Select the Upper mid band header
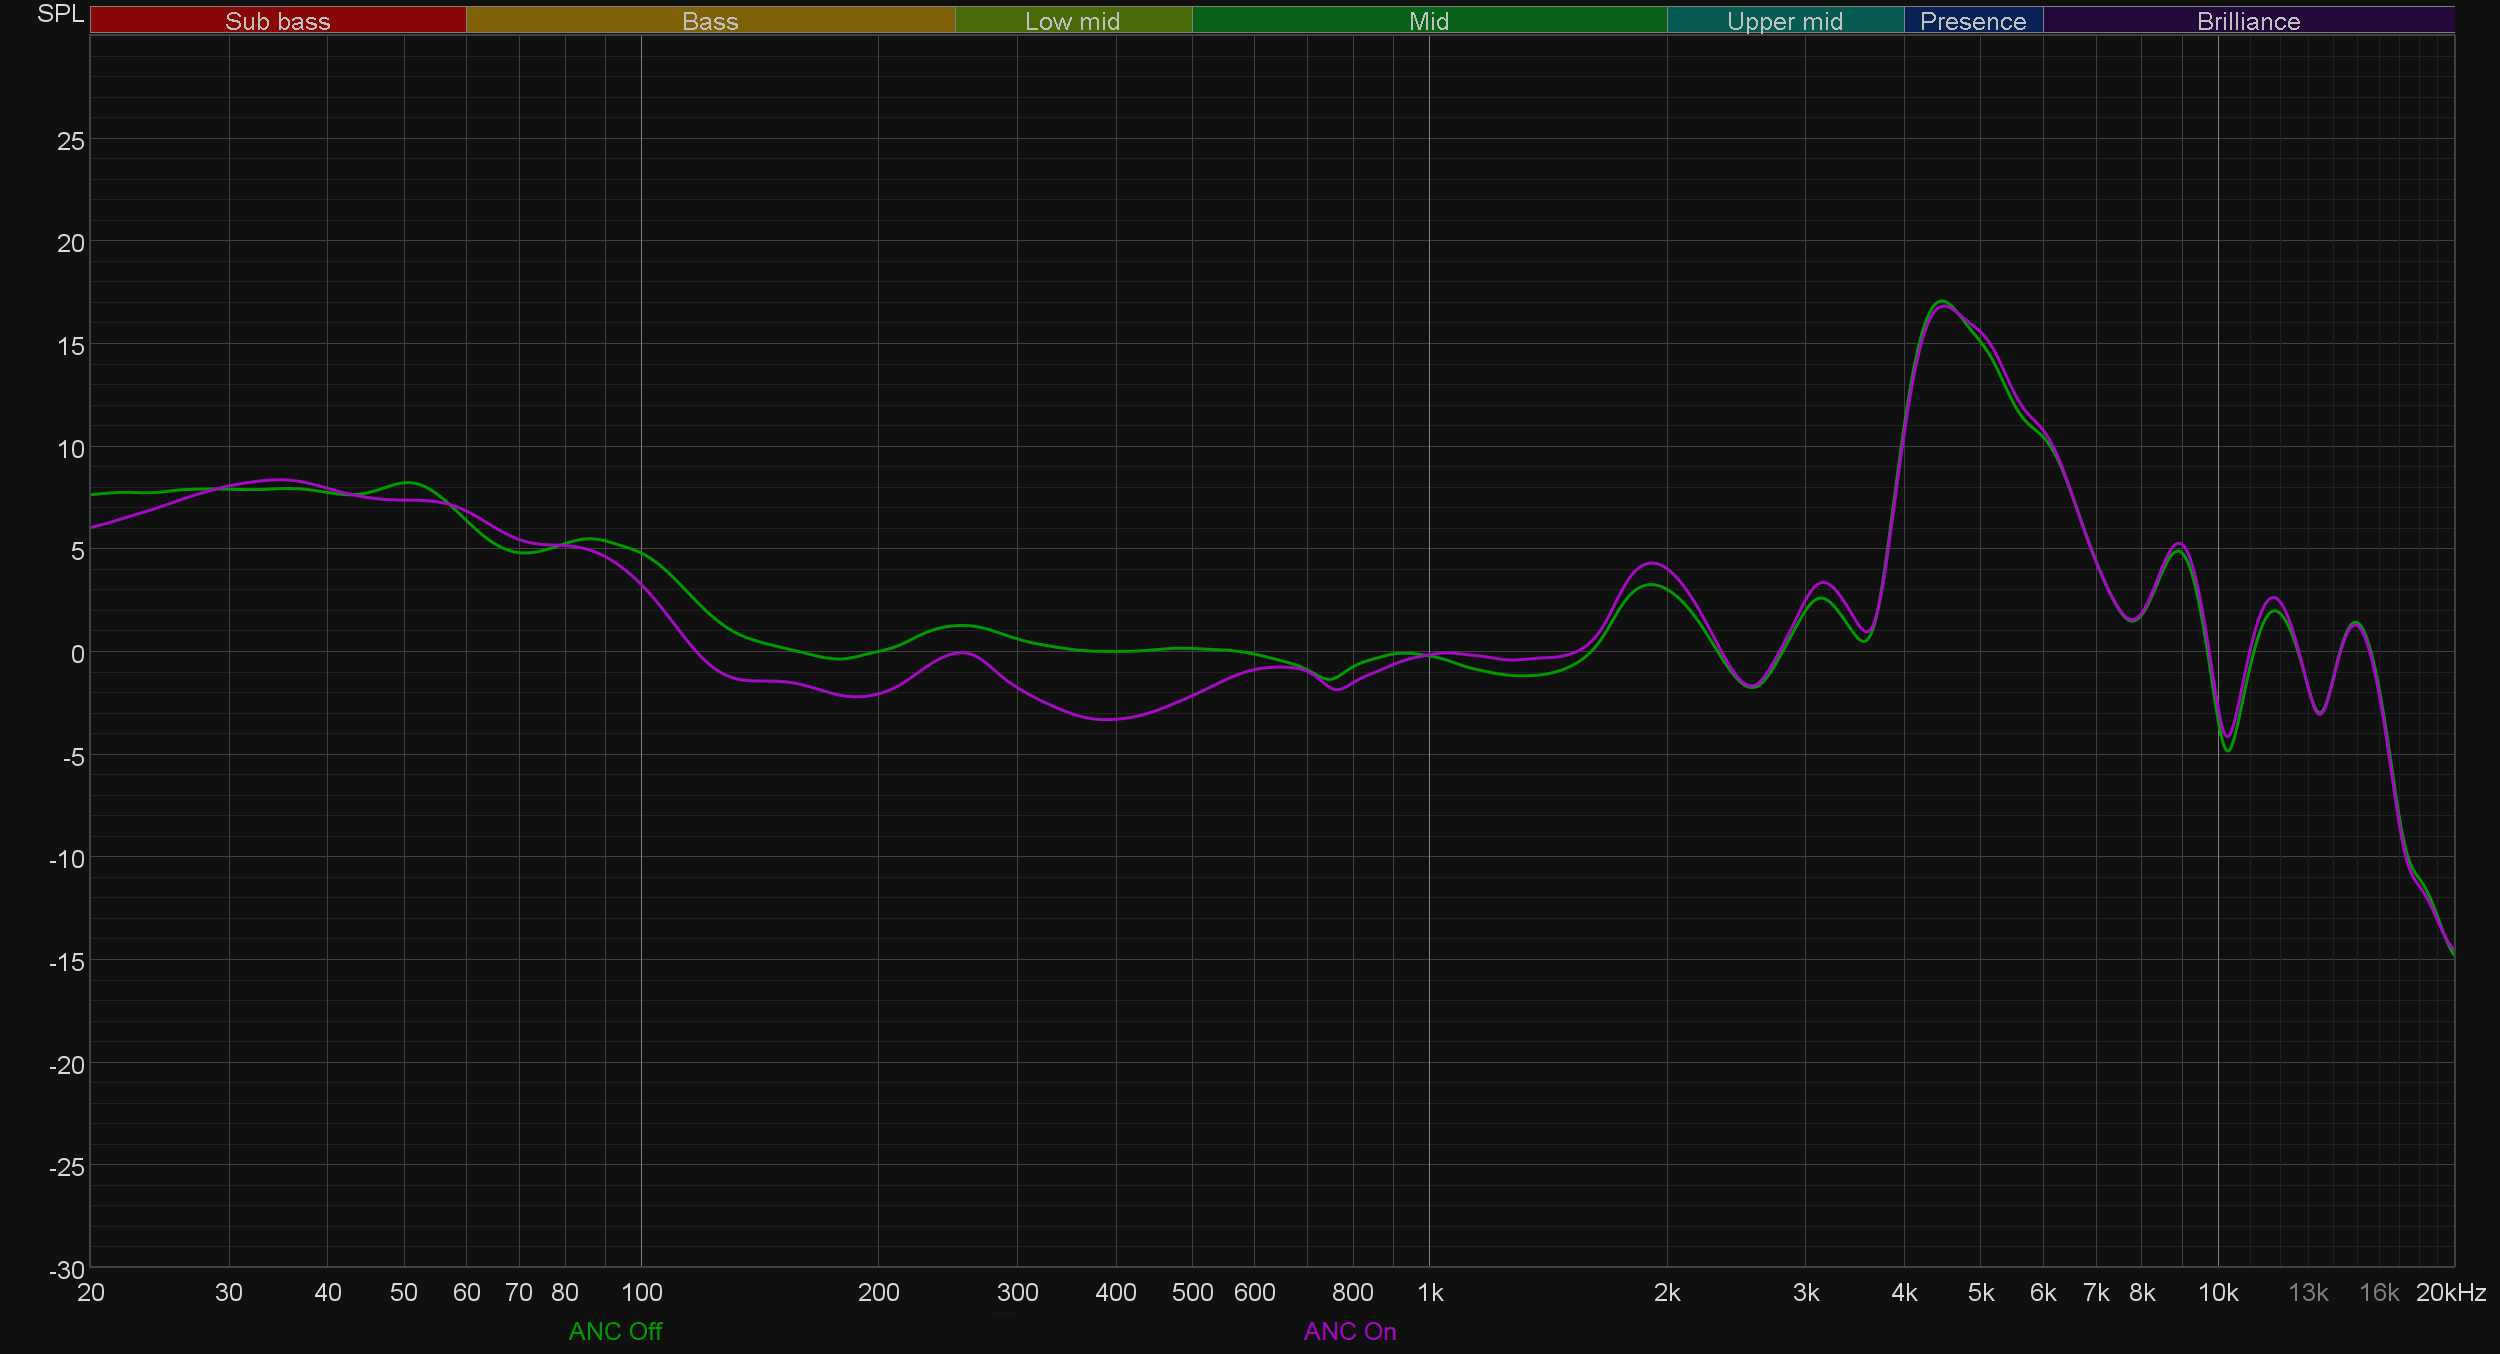This screenshot has width=2500, height=1354. (x=1784, y=21)
